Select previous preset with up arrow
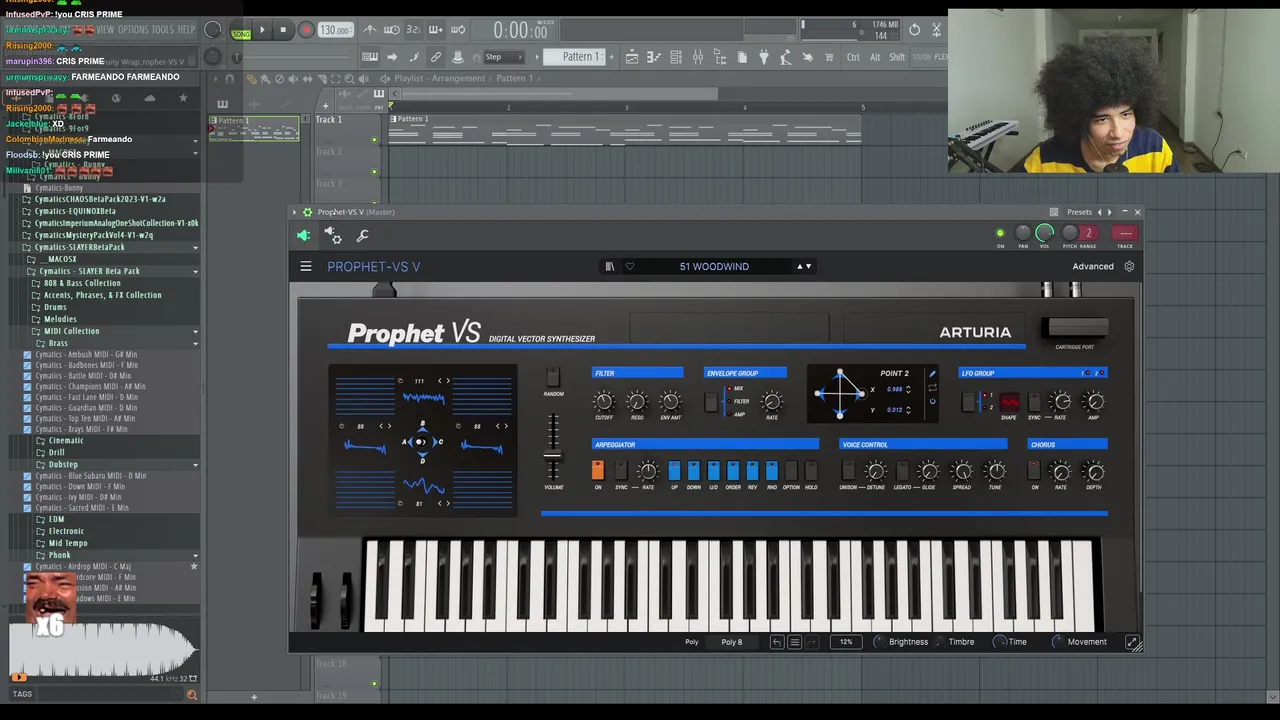The height and width of the screenshot is (720, 1280). [x=799, y=266]
